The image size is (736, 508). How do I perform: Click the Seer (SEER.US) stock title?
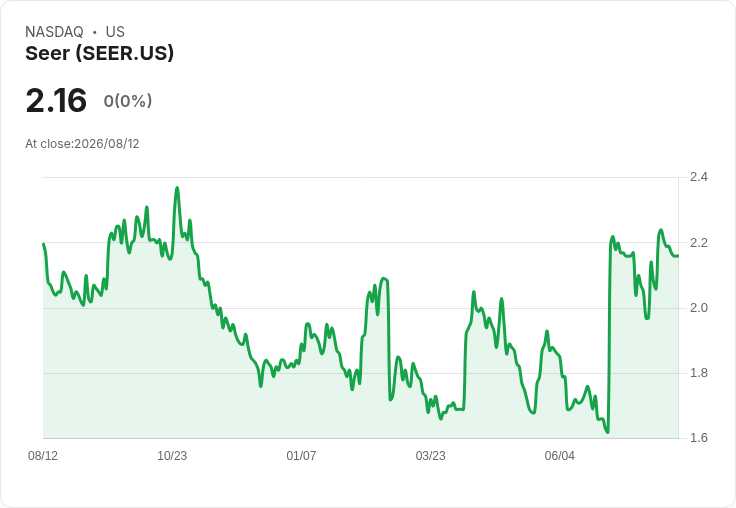point(100,53)
